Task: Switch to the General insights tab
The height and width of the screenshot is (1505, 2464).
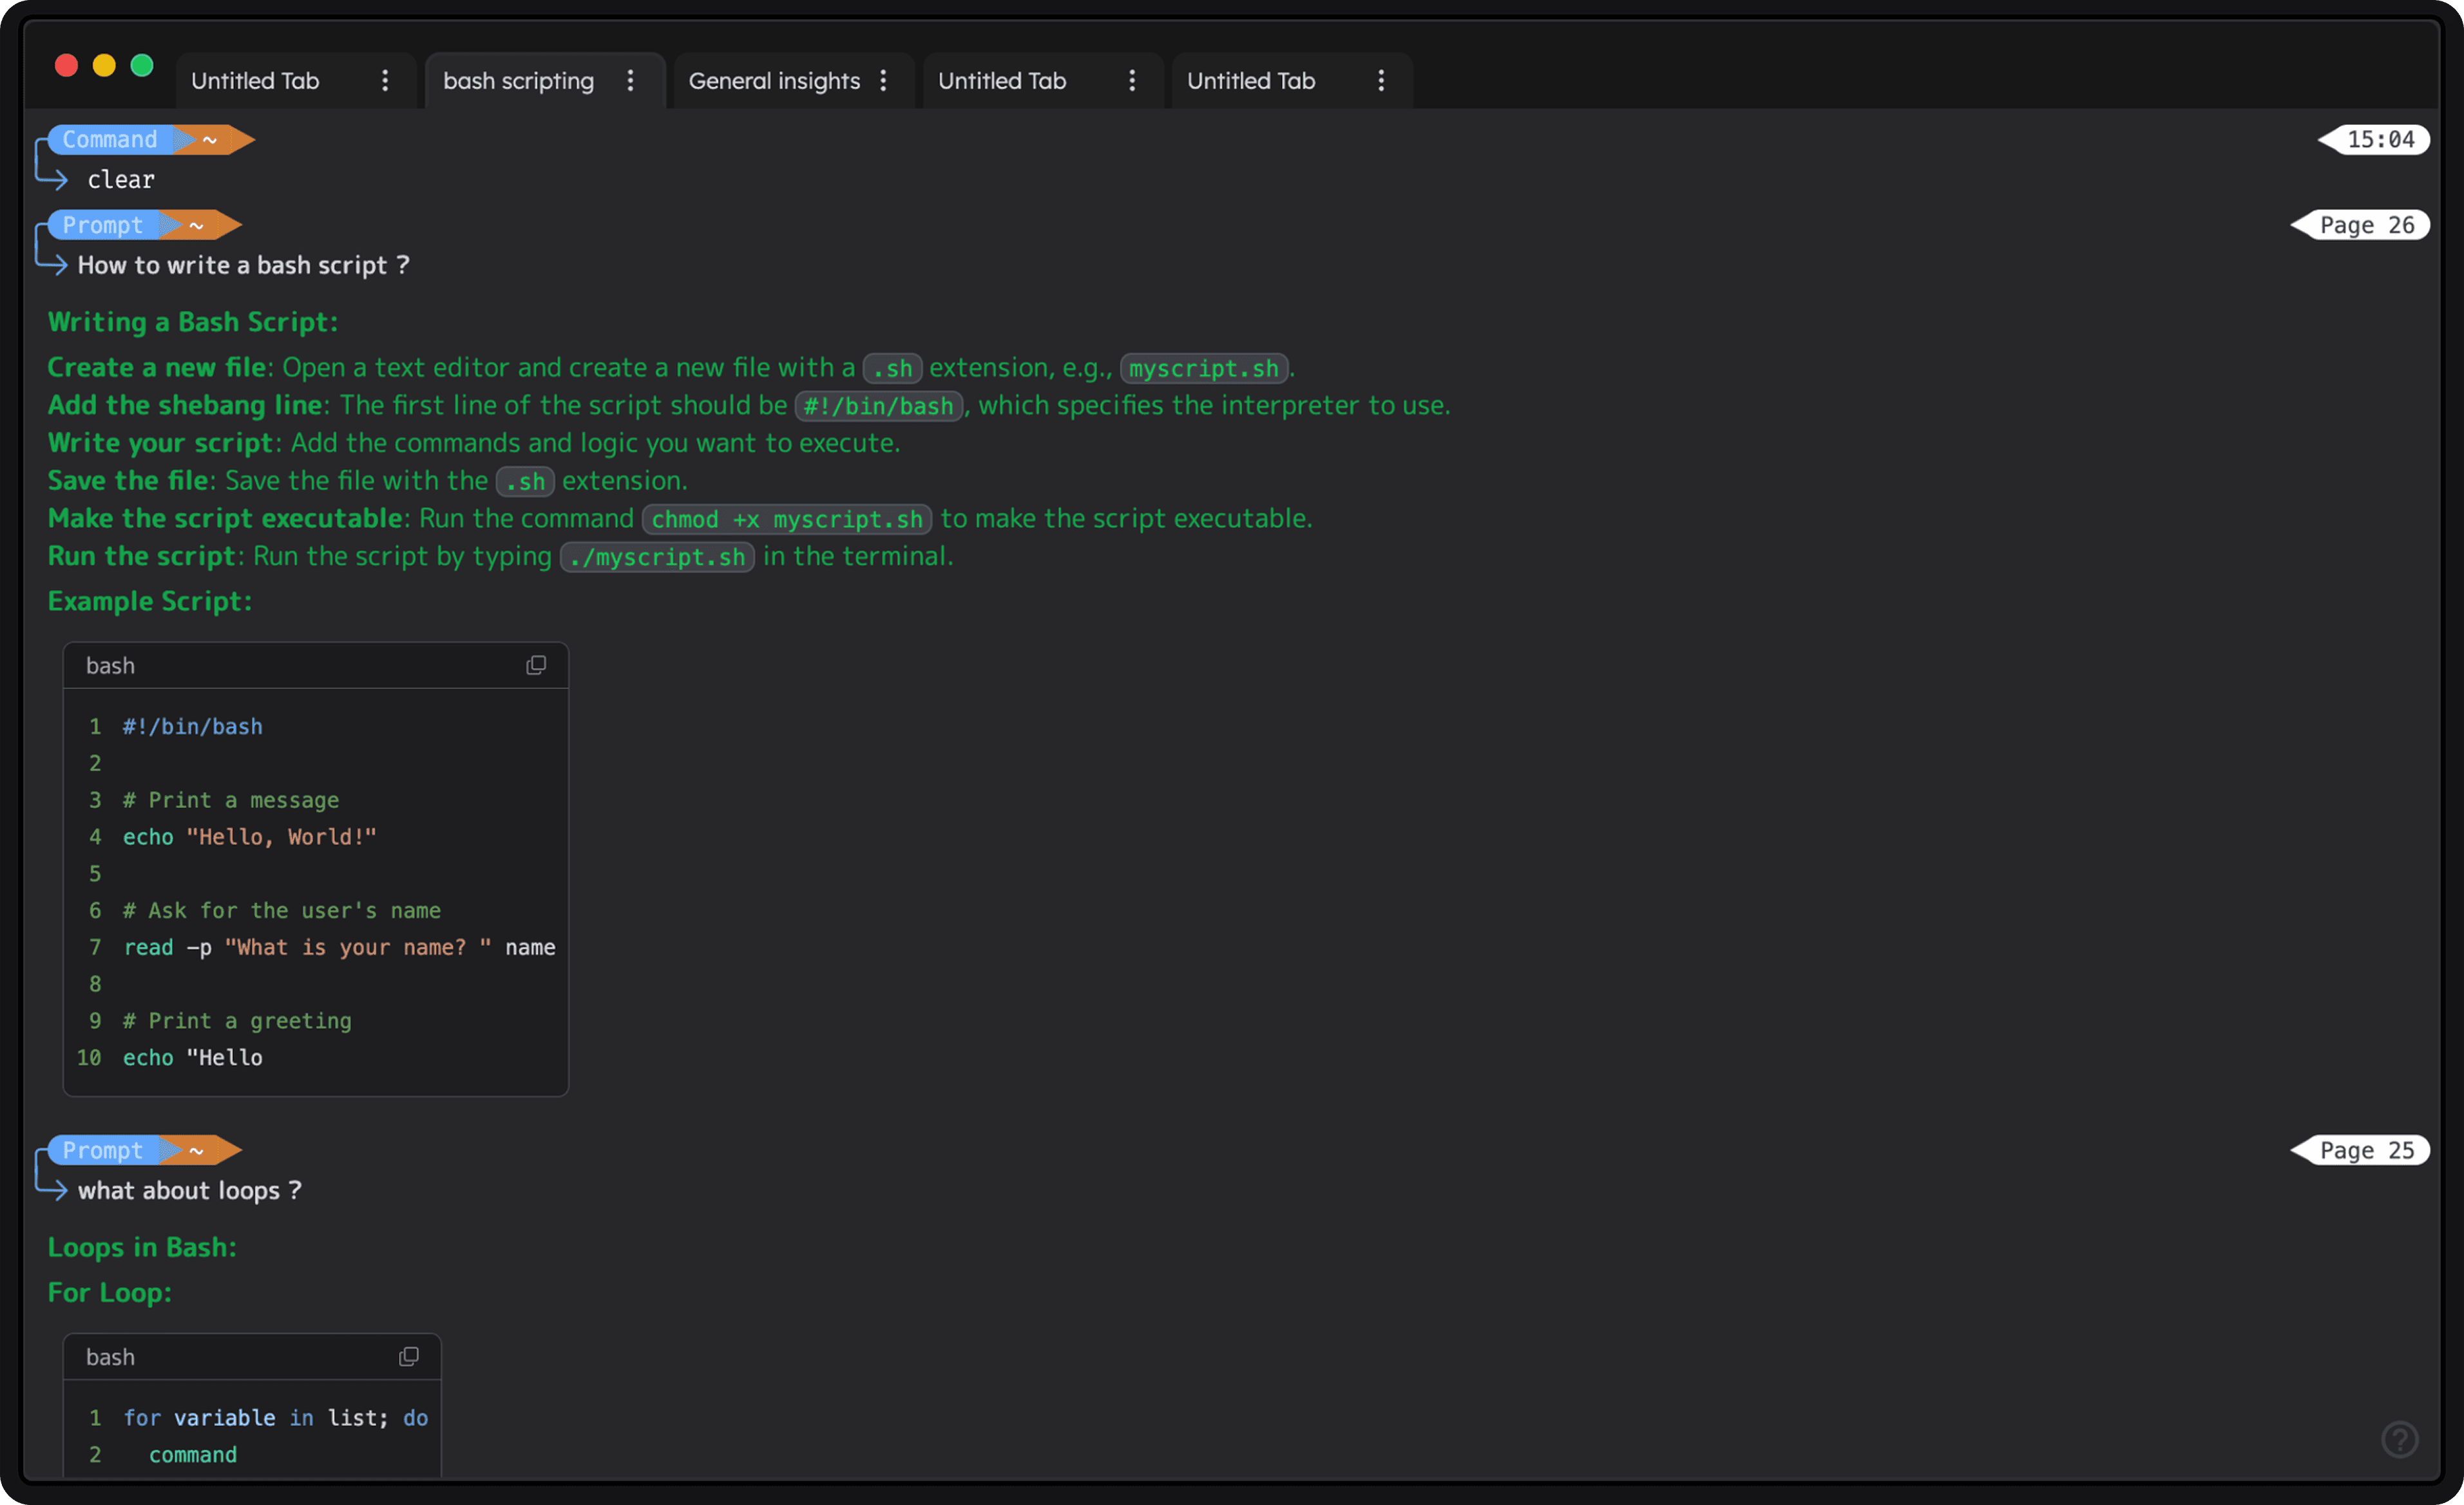Action: (774, 81)
